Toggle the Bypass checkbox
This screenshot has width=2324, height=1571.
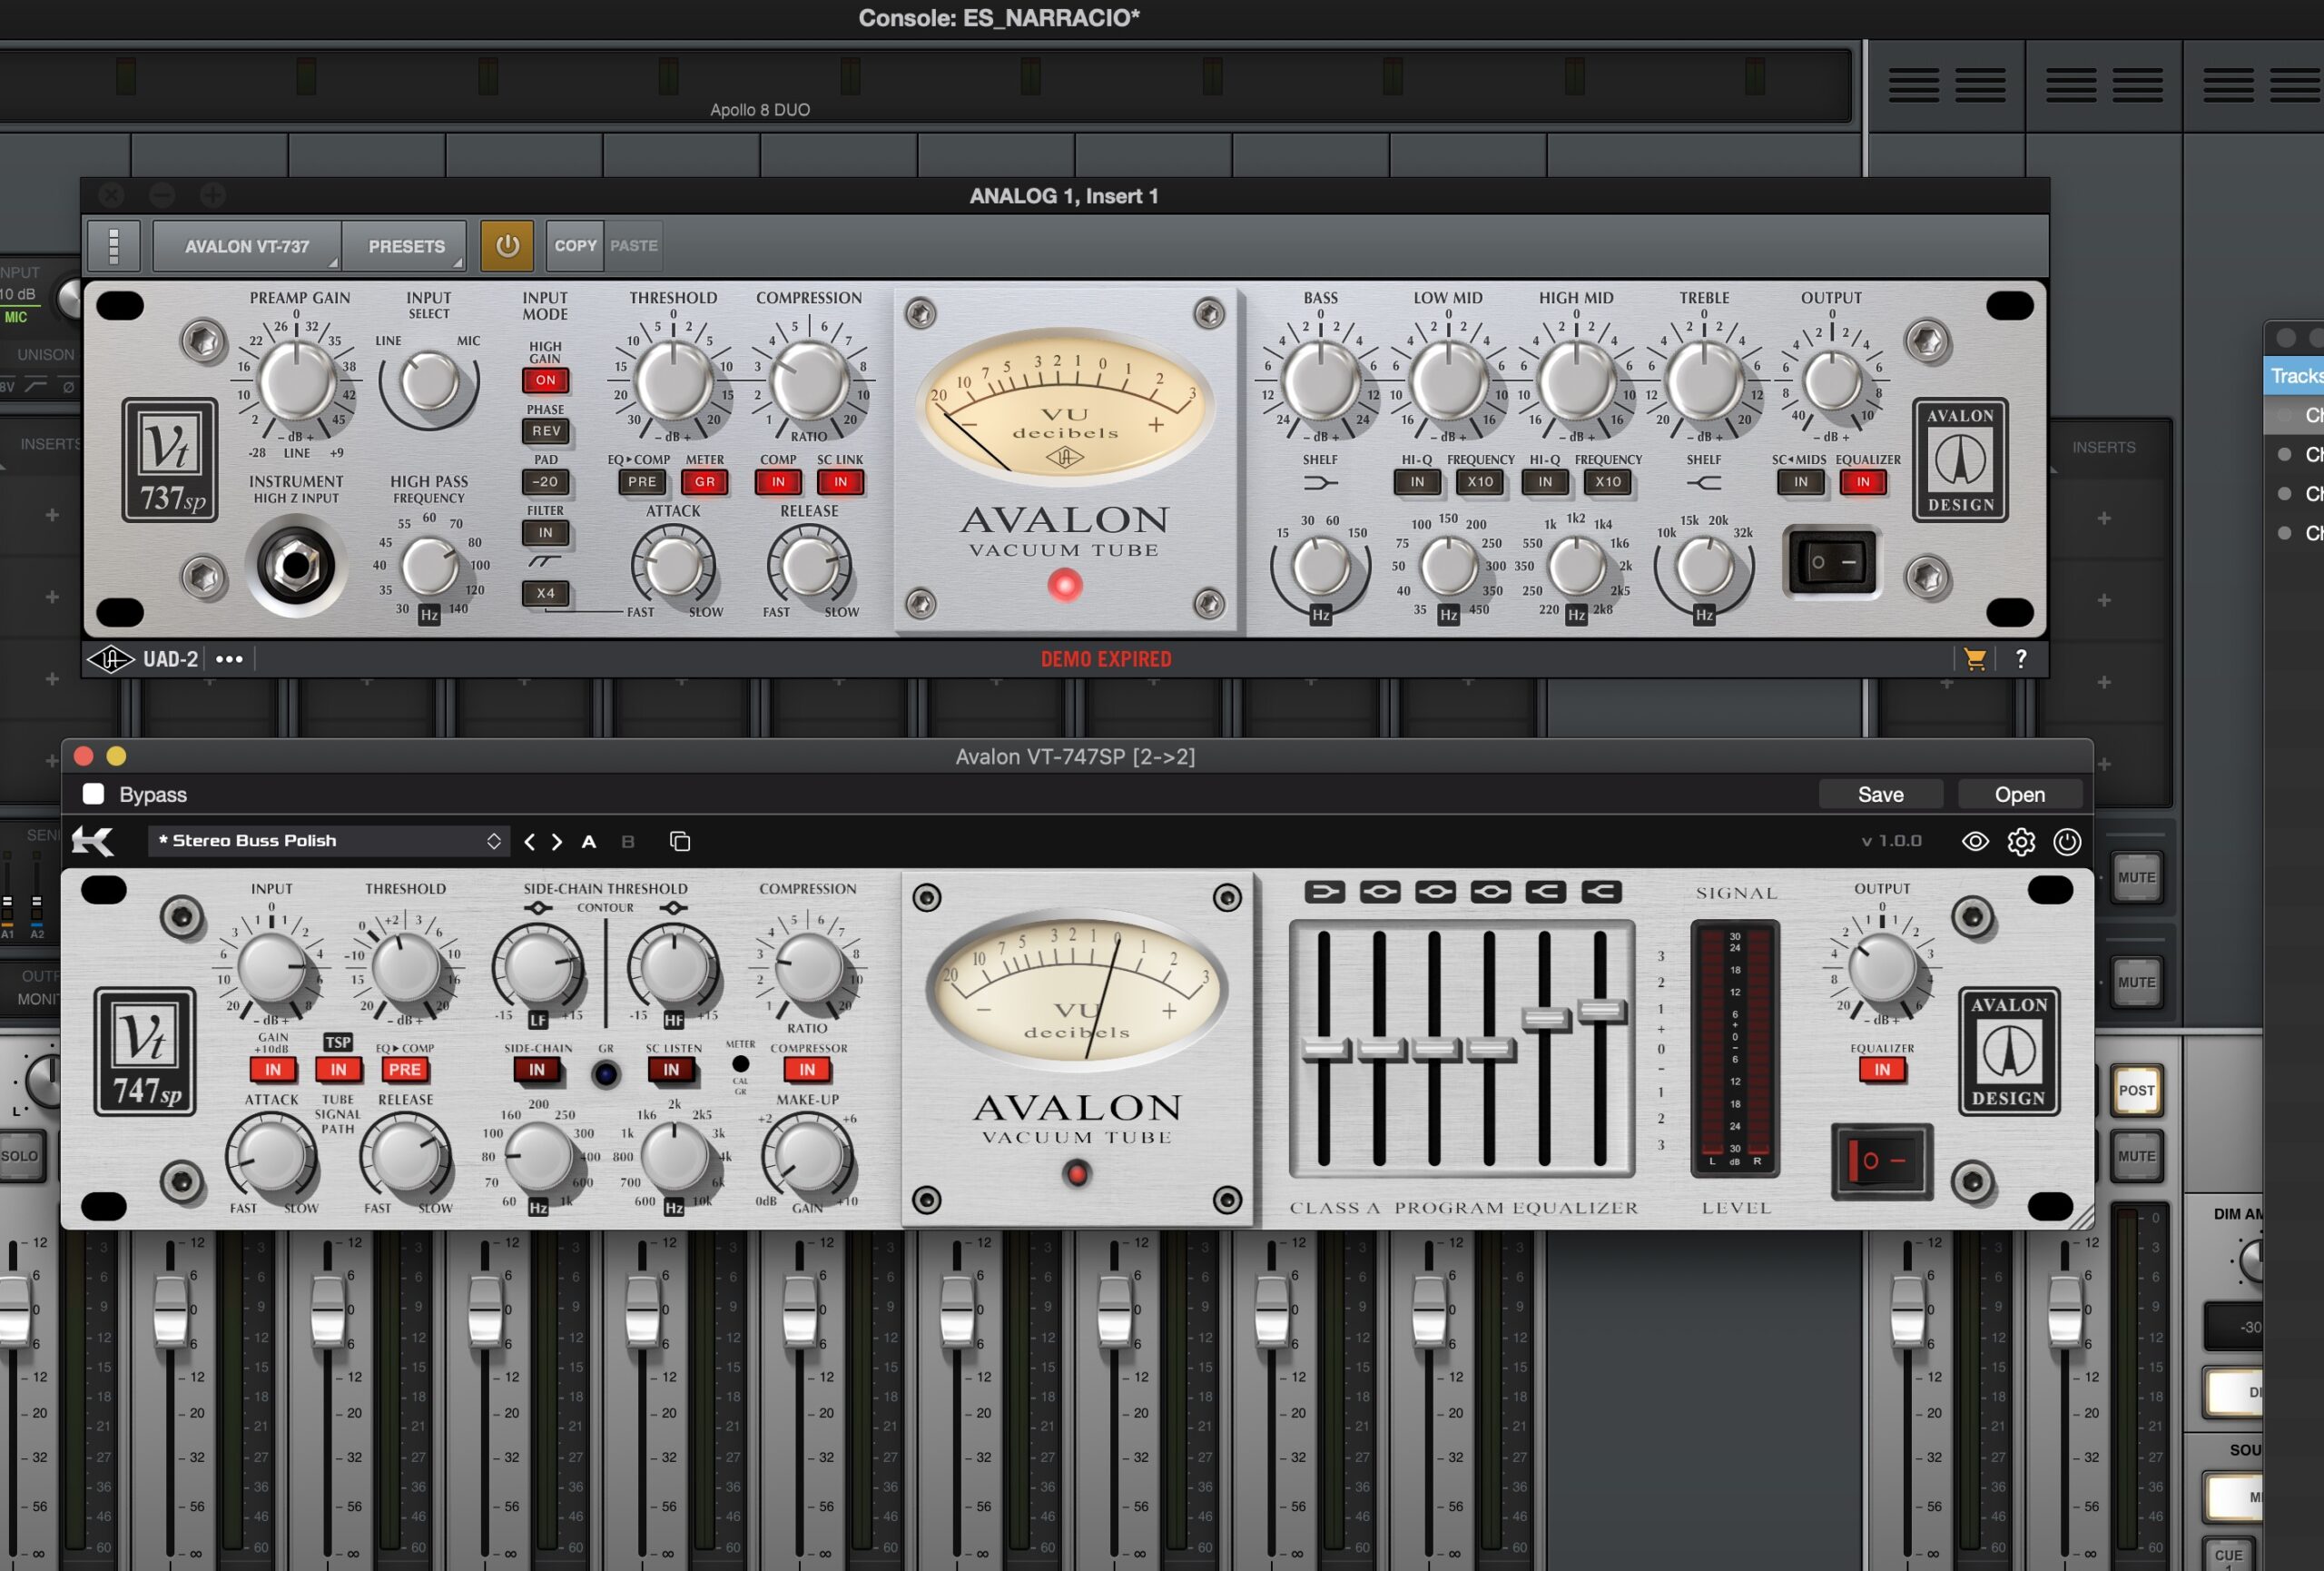pyautogui.click(x=94, y=794)
